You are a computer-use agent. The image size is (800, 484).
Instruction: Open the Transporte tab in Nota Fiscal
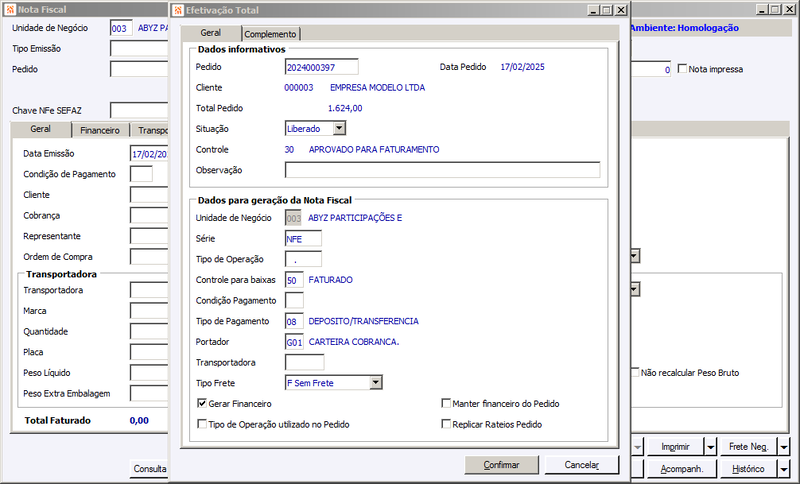click(151, 131)
